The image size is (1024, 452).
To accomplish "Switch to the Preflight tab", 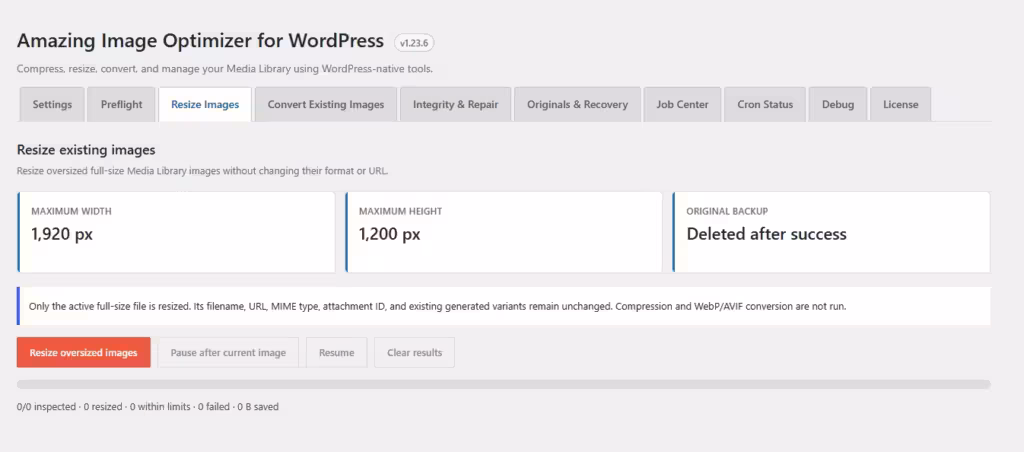I will pyautogui.click(x=121, y=105).
